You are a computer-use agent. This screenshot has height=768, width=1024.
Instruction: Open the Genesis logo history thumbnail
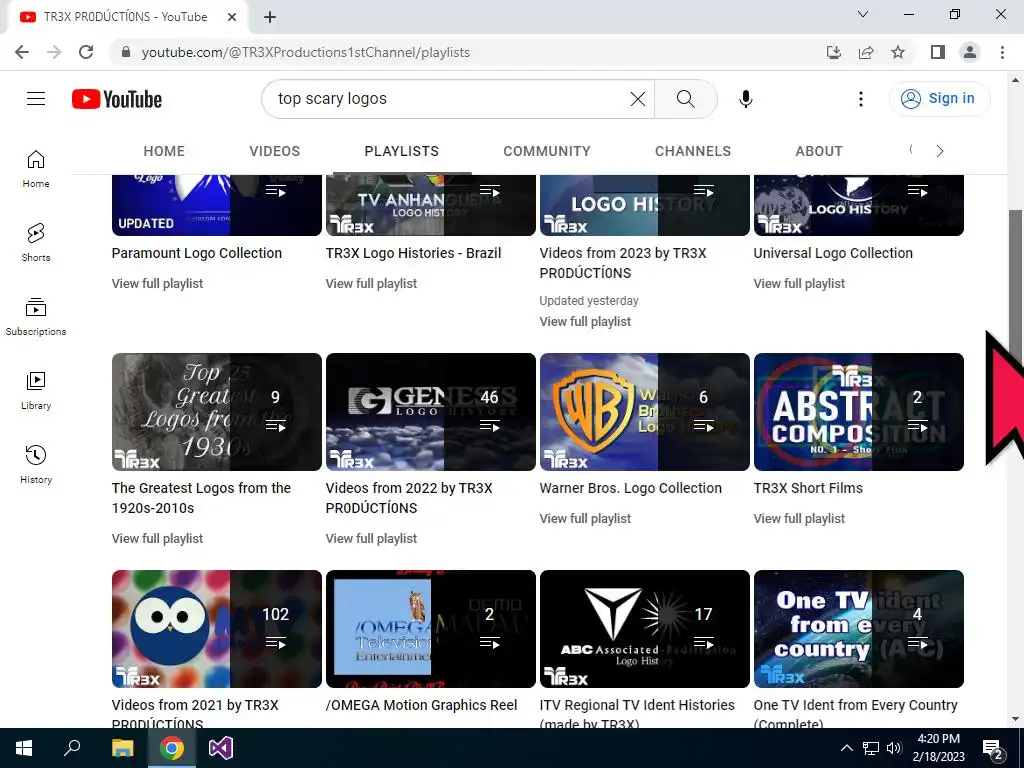pos(430,411)
